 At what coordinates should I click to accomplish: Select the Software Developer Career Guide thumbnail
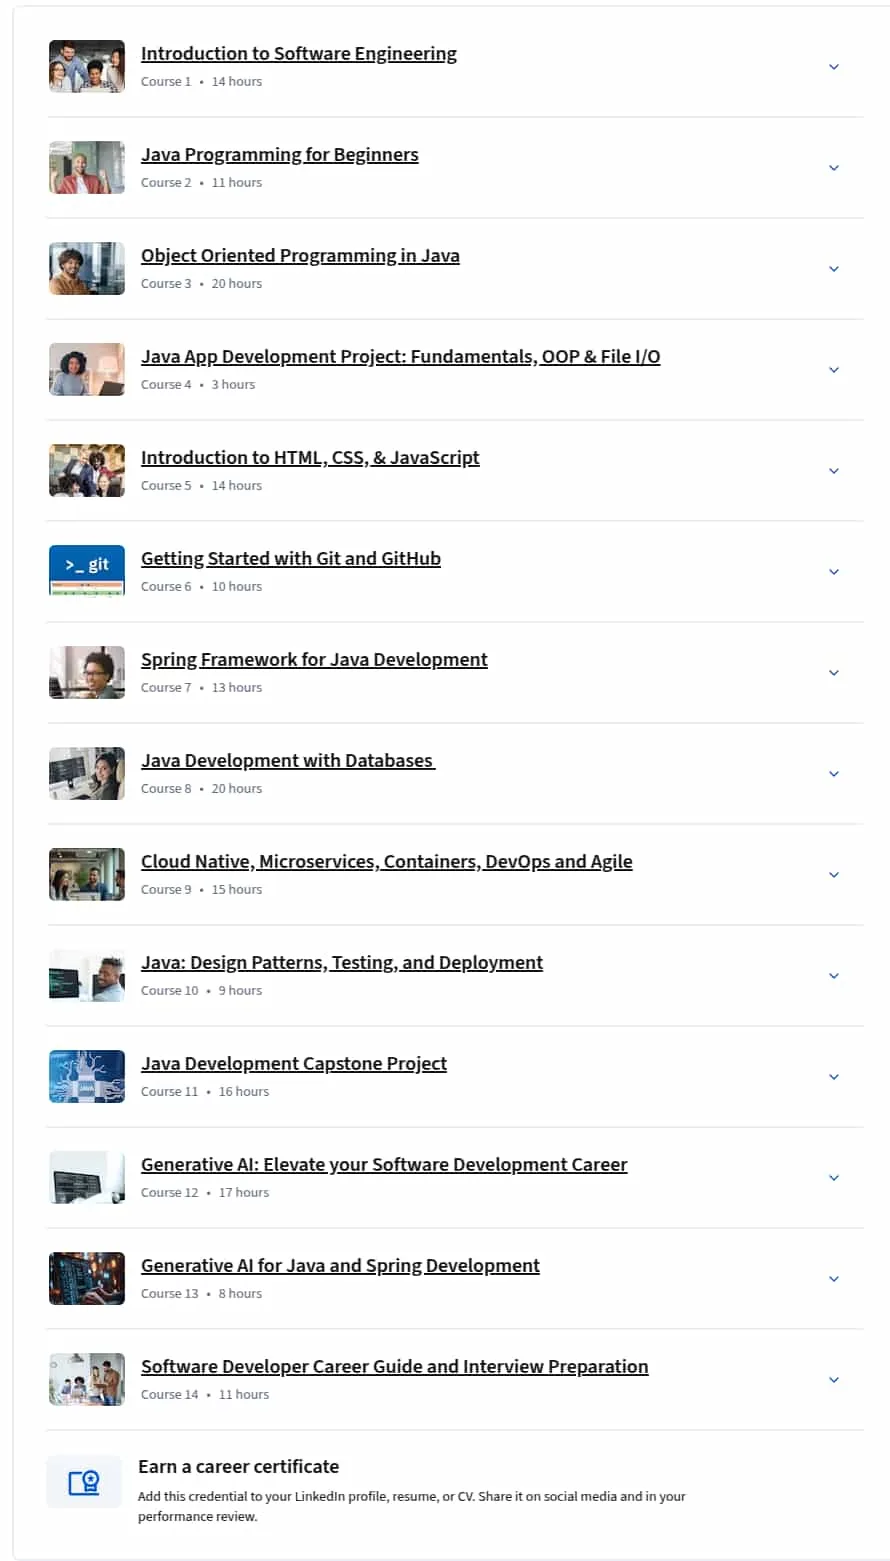pos(87,1379)
